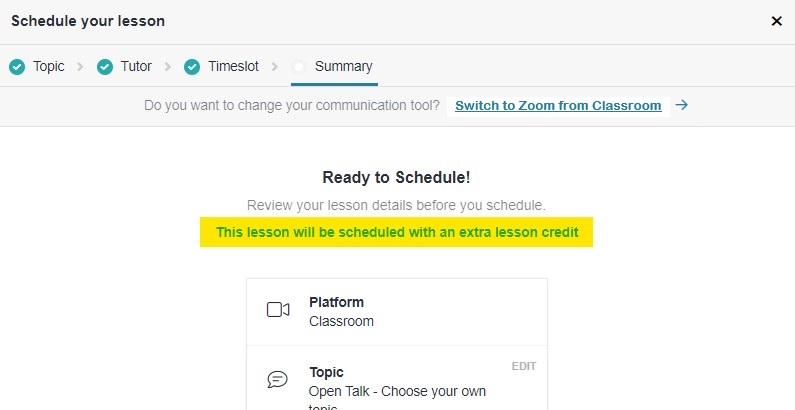
Task: Click the arrow beside Switch to Zoom
Action: (x=681, y=105)
